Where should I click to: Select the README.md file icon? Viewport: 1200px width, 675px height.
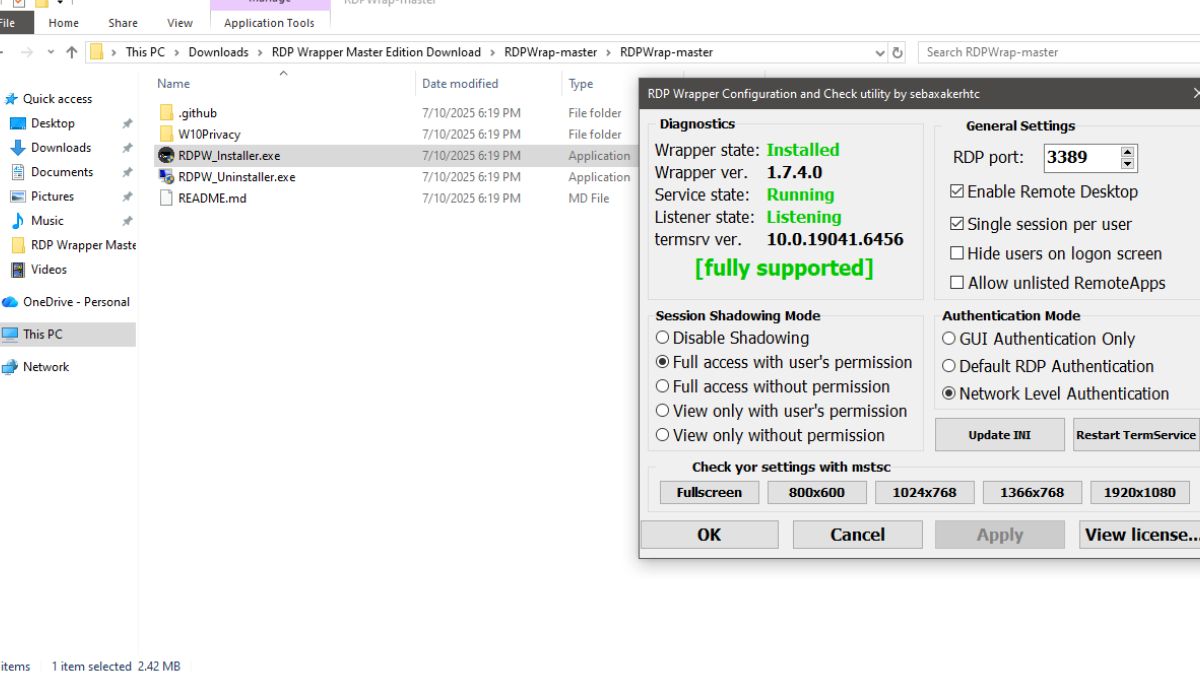(165, 198)
